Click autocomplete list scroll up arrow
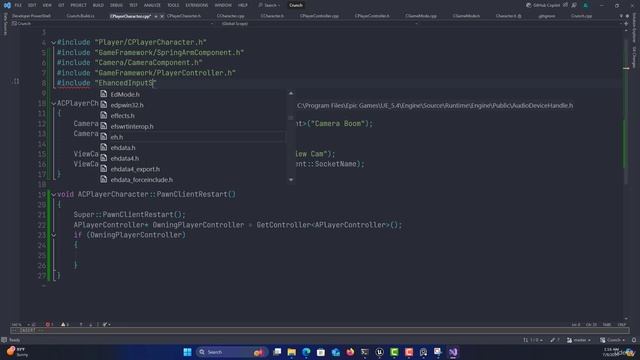 point(291,93)
